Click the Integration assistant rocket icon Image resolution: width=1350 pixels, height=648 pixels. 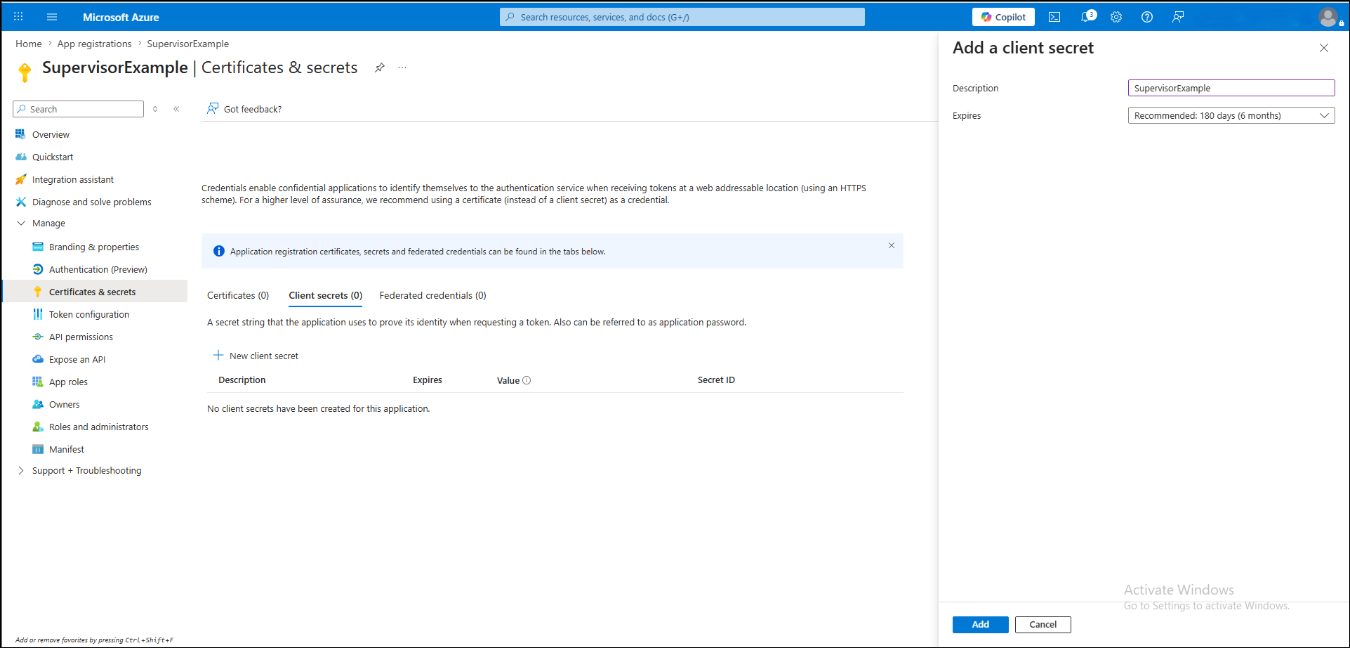pyautogui.click(x=21, y=180)
